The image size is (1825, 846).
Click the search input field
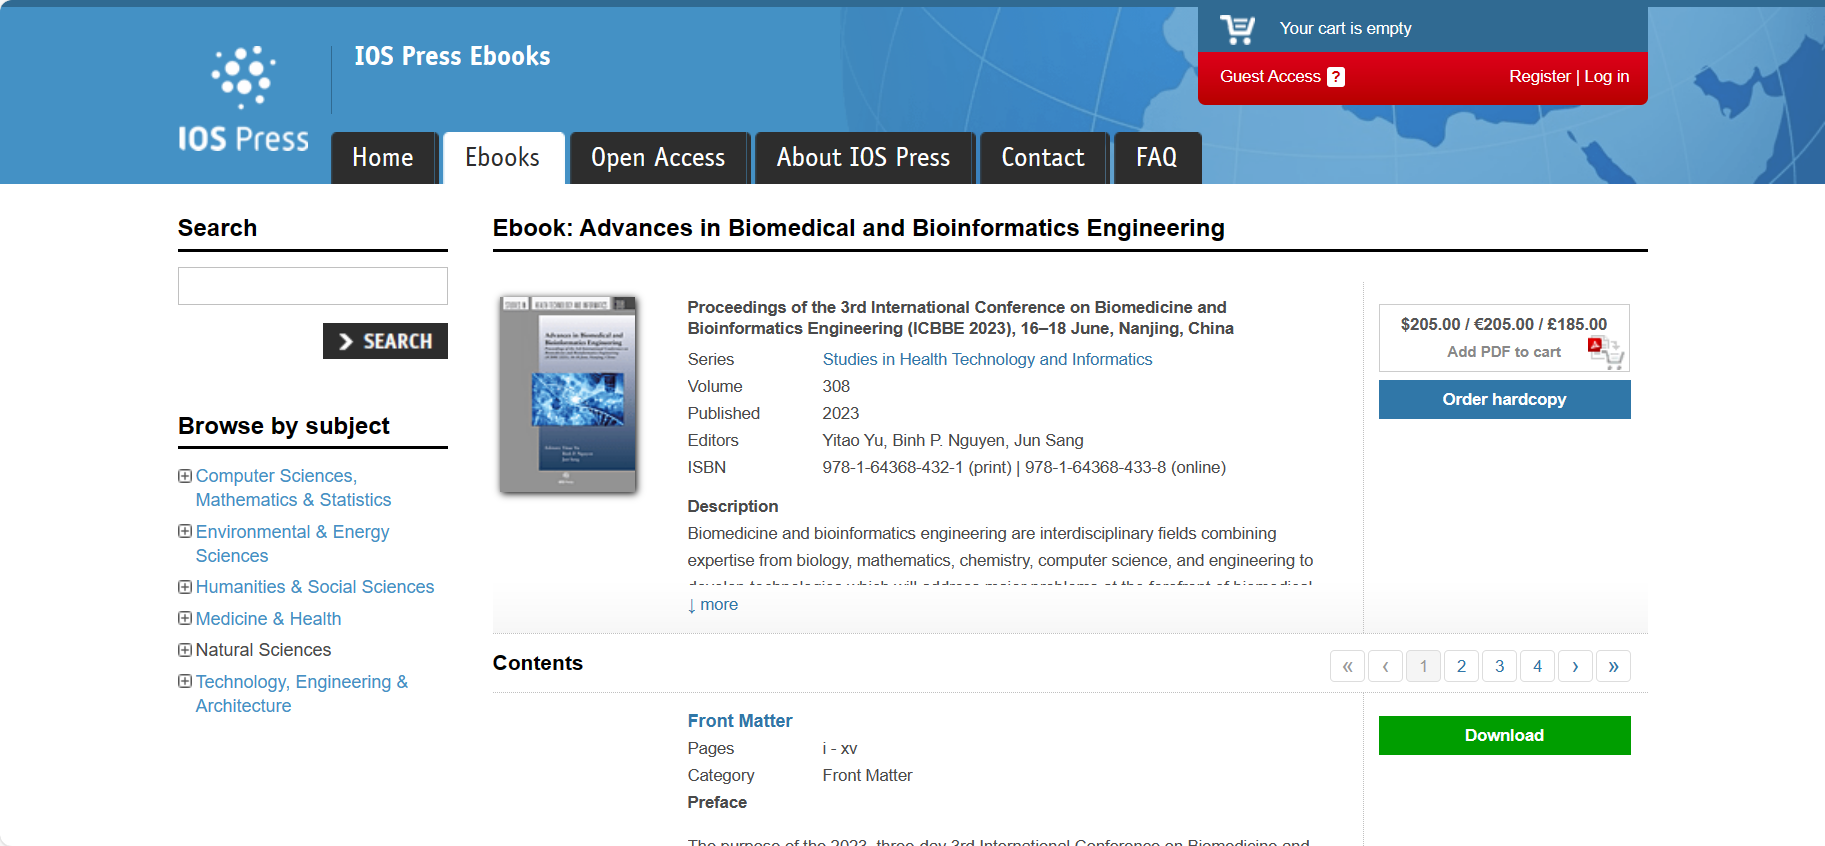[313, 286]
